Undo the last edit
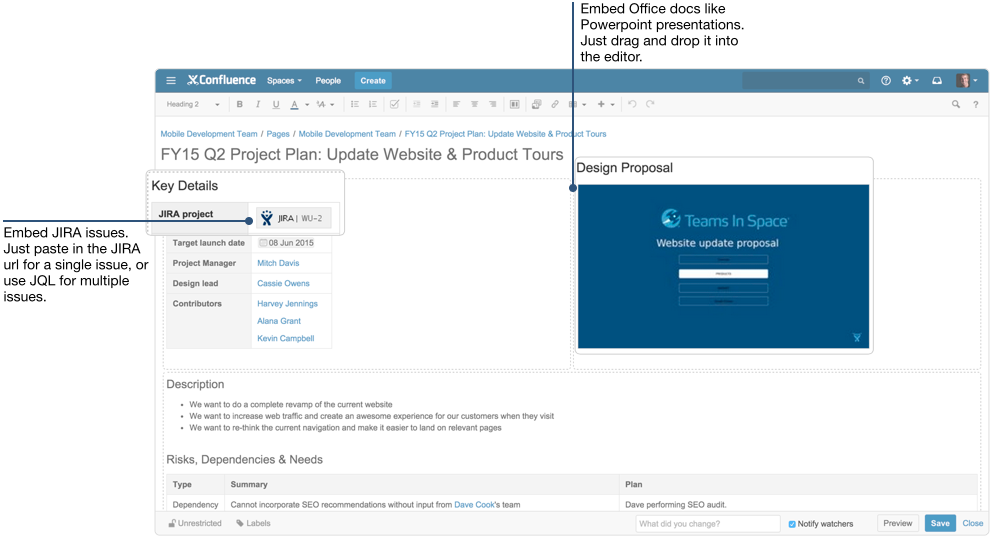The width and height of the screenshot is (992, 539). point(632,104)
